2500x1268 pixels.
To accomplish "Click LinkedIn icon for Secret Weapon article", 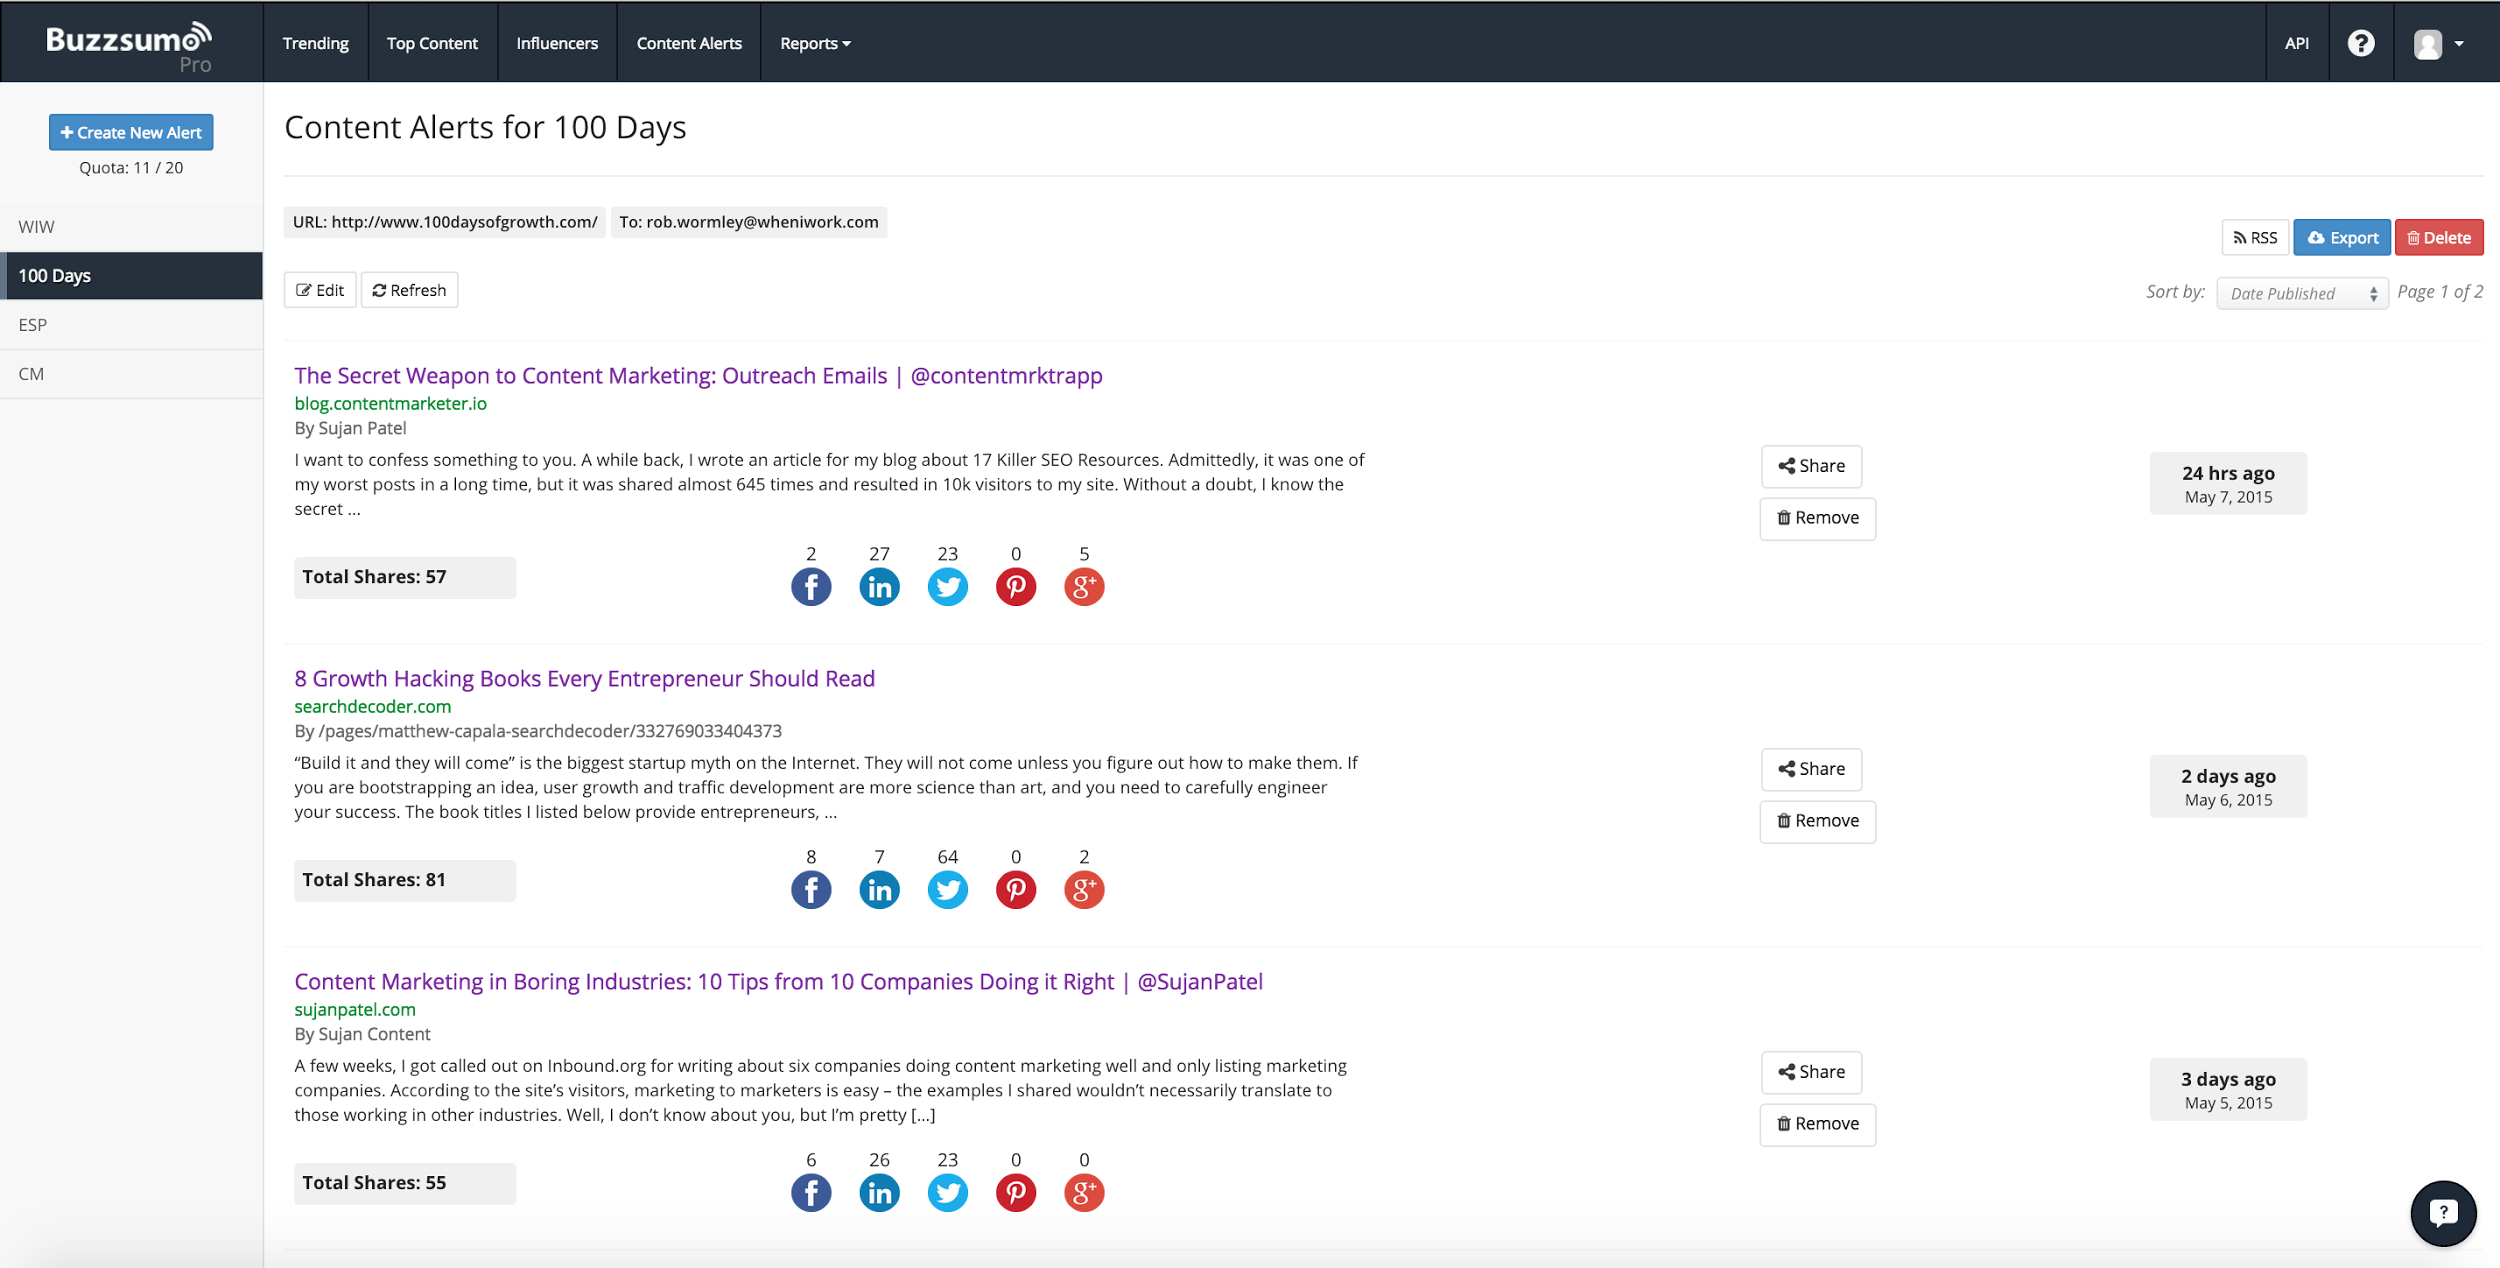I will (879, 587).
